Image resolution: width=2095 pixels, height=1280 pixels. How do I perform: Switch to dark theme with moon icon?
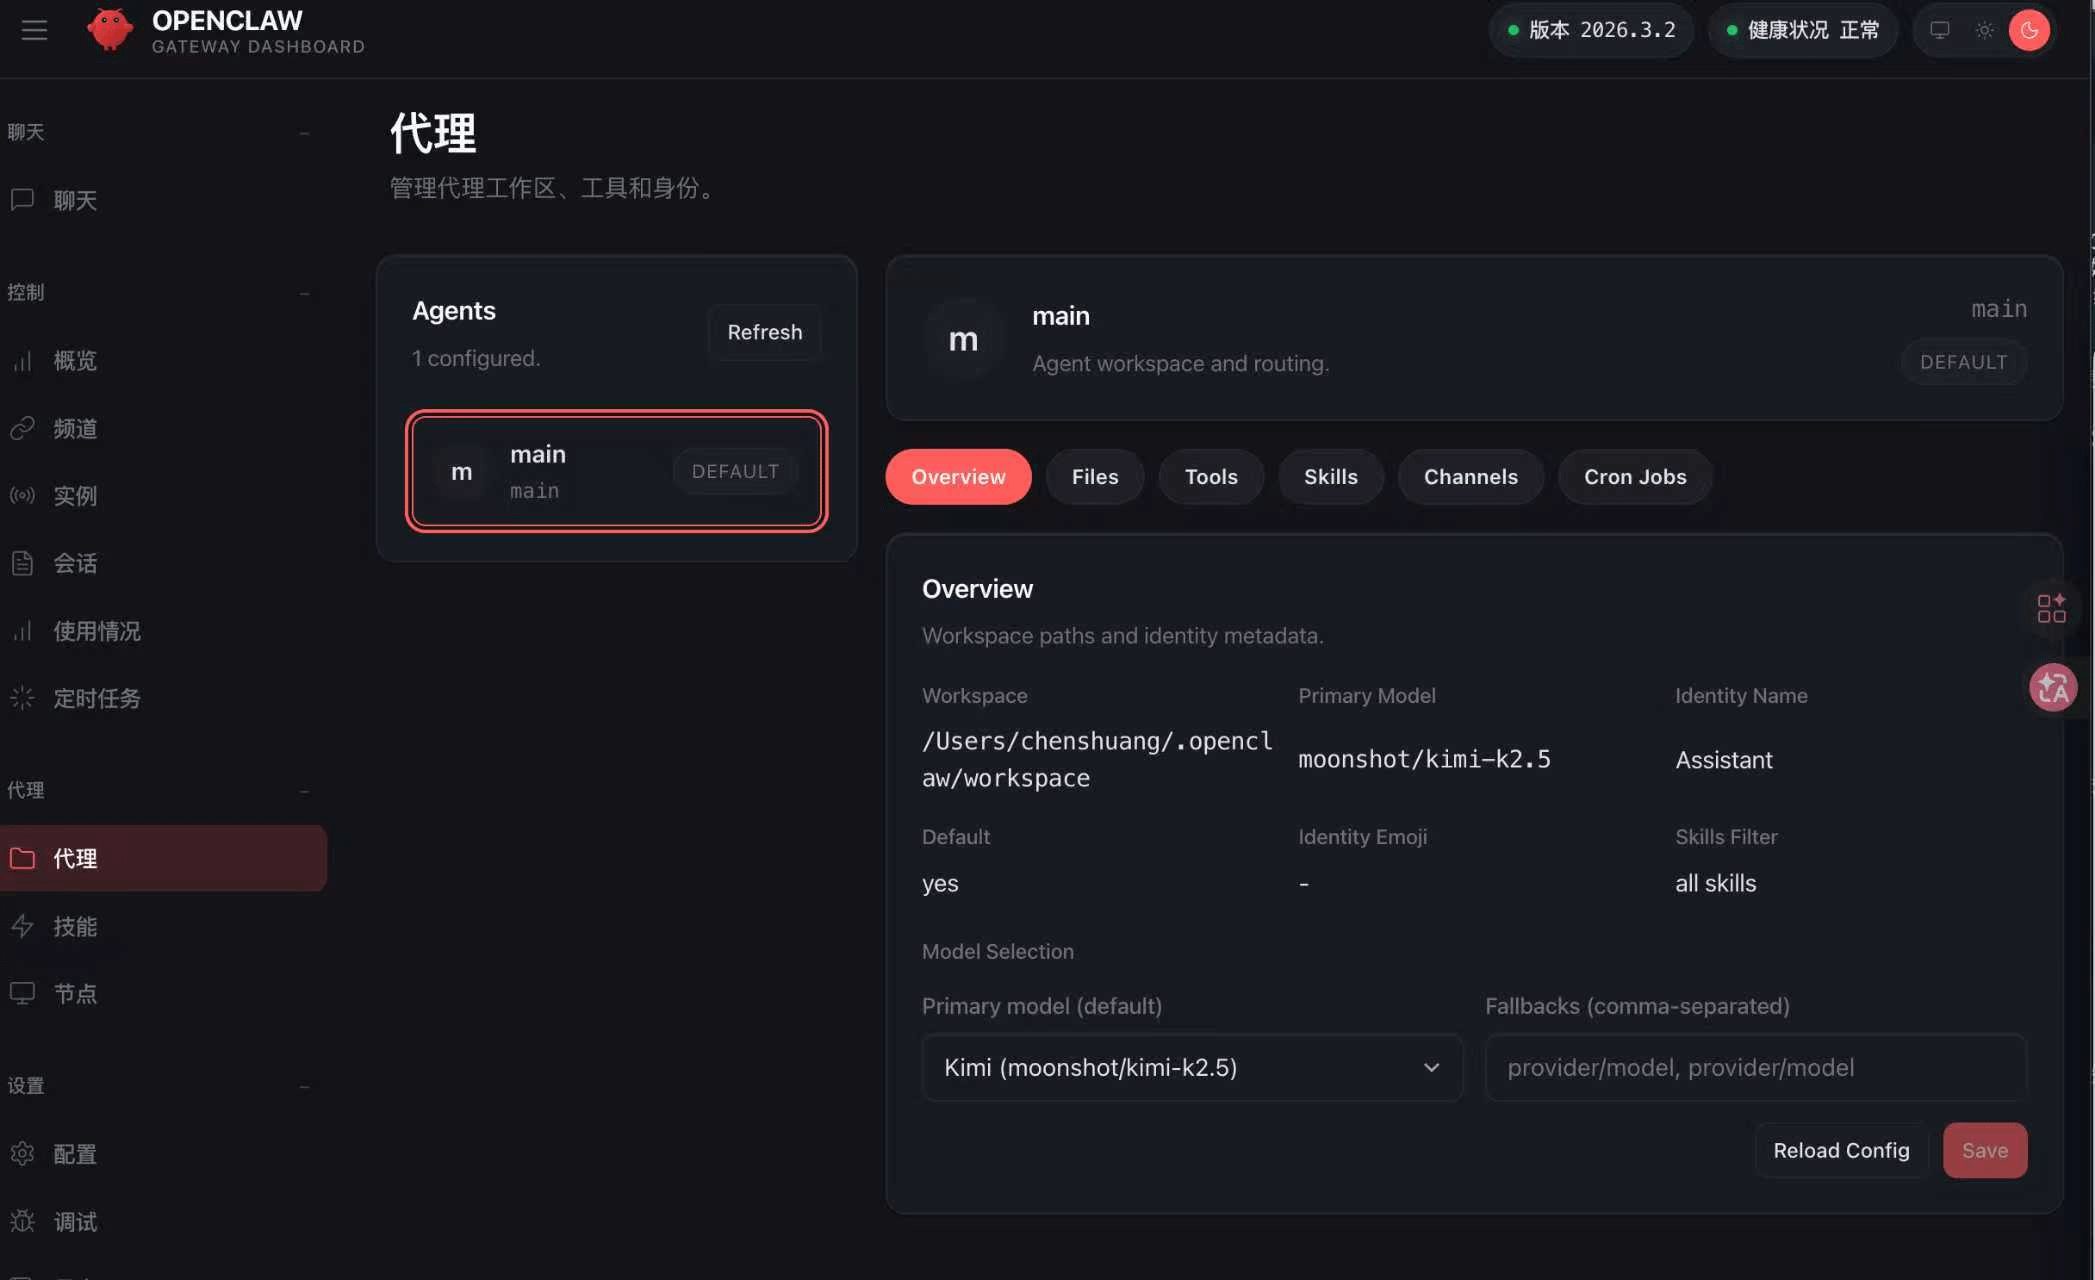(x=2029, y=30)
